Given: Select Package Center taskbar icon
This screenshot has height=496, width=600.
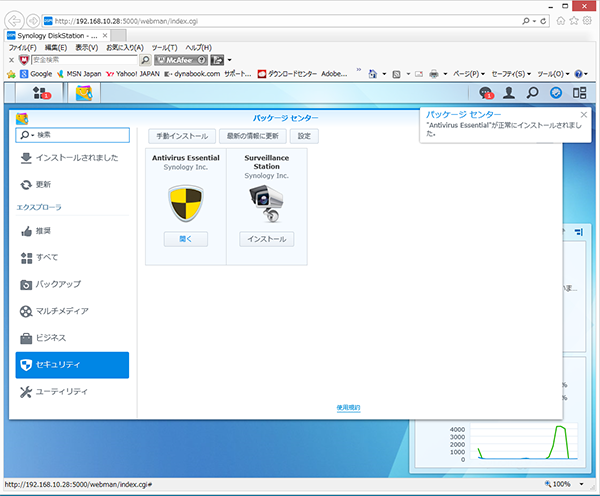Looking at the screenshot, I should click(84, 93).
